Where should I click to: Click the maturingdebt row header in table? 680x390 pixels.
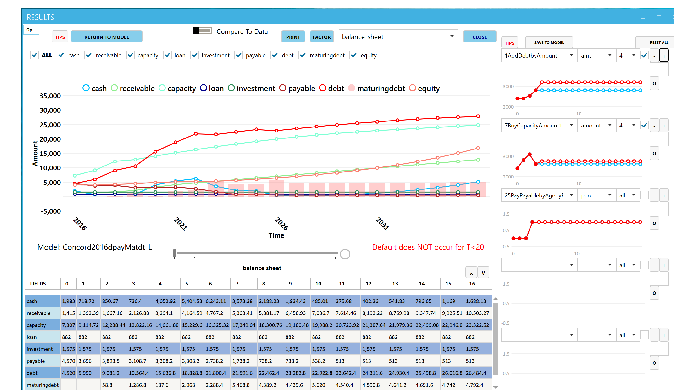[42, 384]
